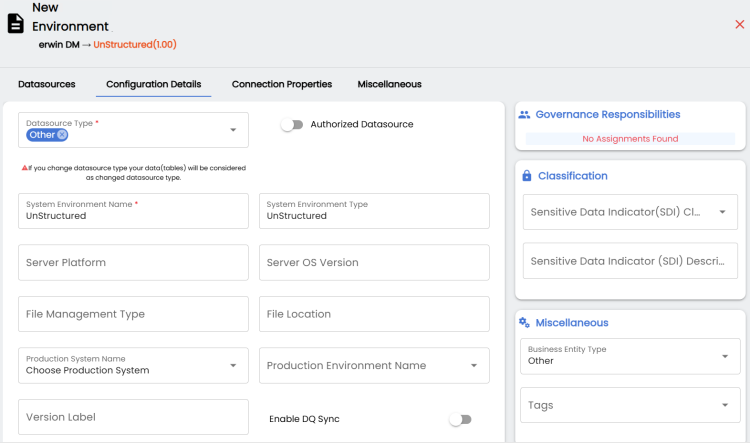Click the document icon beside New Environment
Viewport: 750px width, 443px height.
[16, 23]
